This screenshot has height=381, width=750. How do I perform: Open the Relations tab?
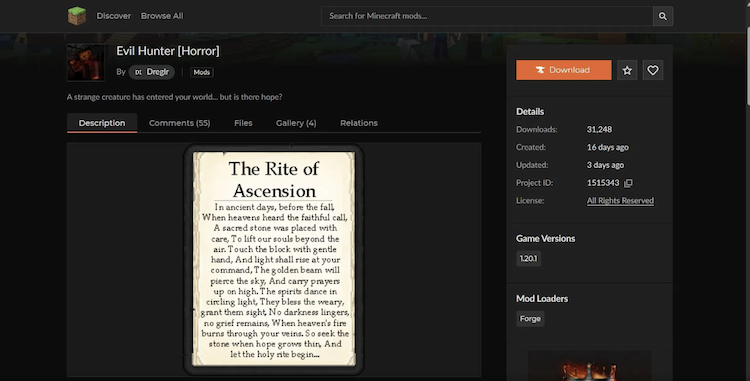359,123
